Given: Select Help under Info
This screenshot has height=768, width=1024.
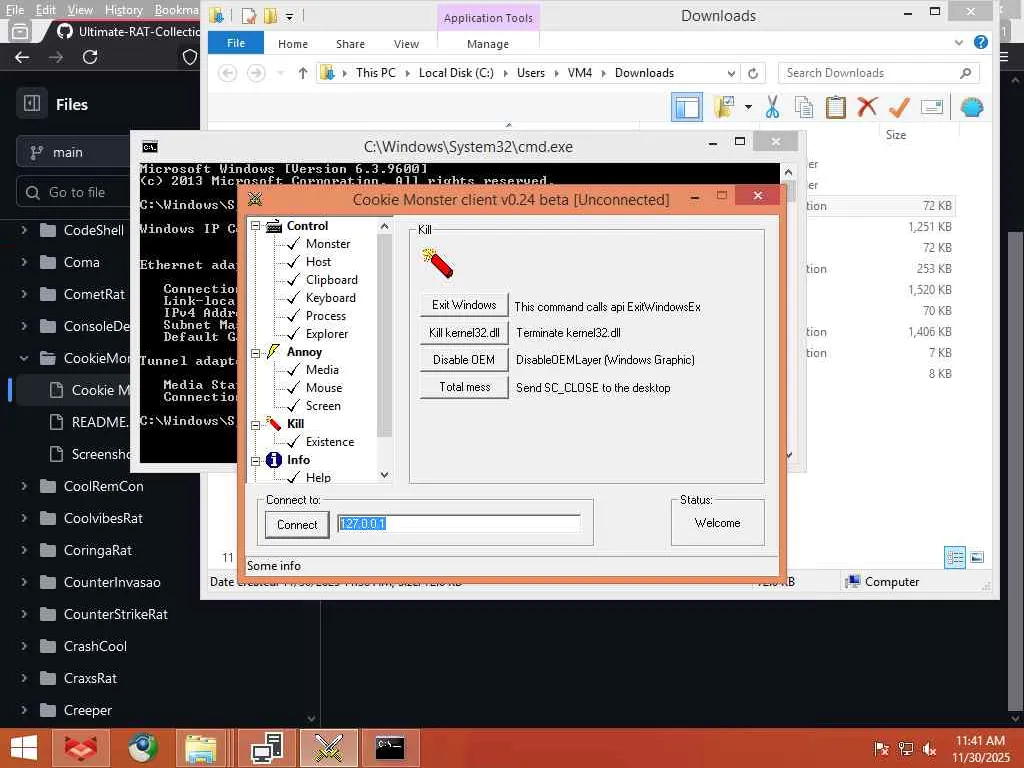Looking at the screenshot, I should 318,477.
